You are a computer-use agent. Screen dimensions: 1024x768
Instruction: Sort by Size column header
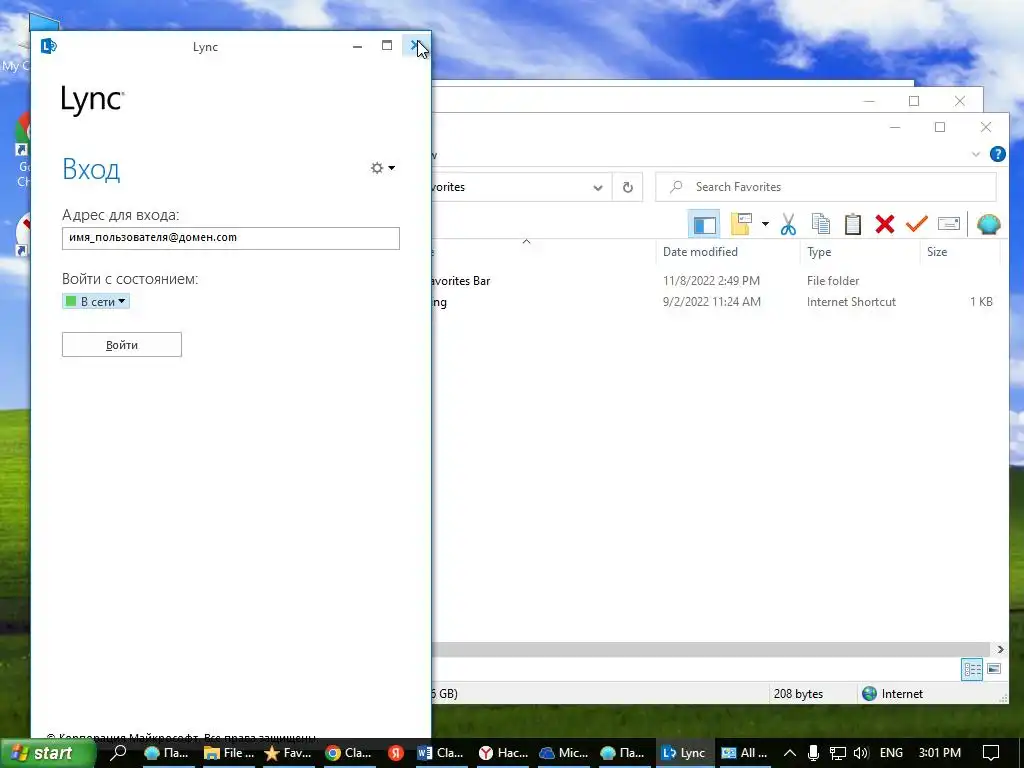(x=936, y=251)
